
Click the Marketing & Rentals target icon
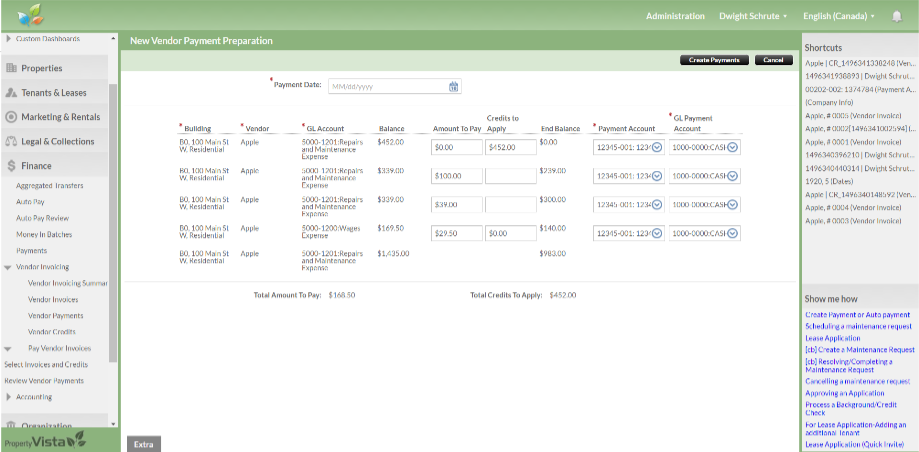11,117
